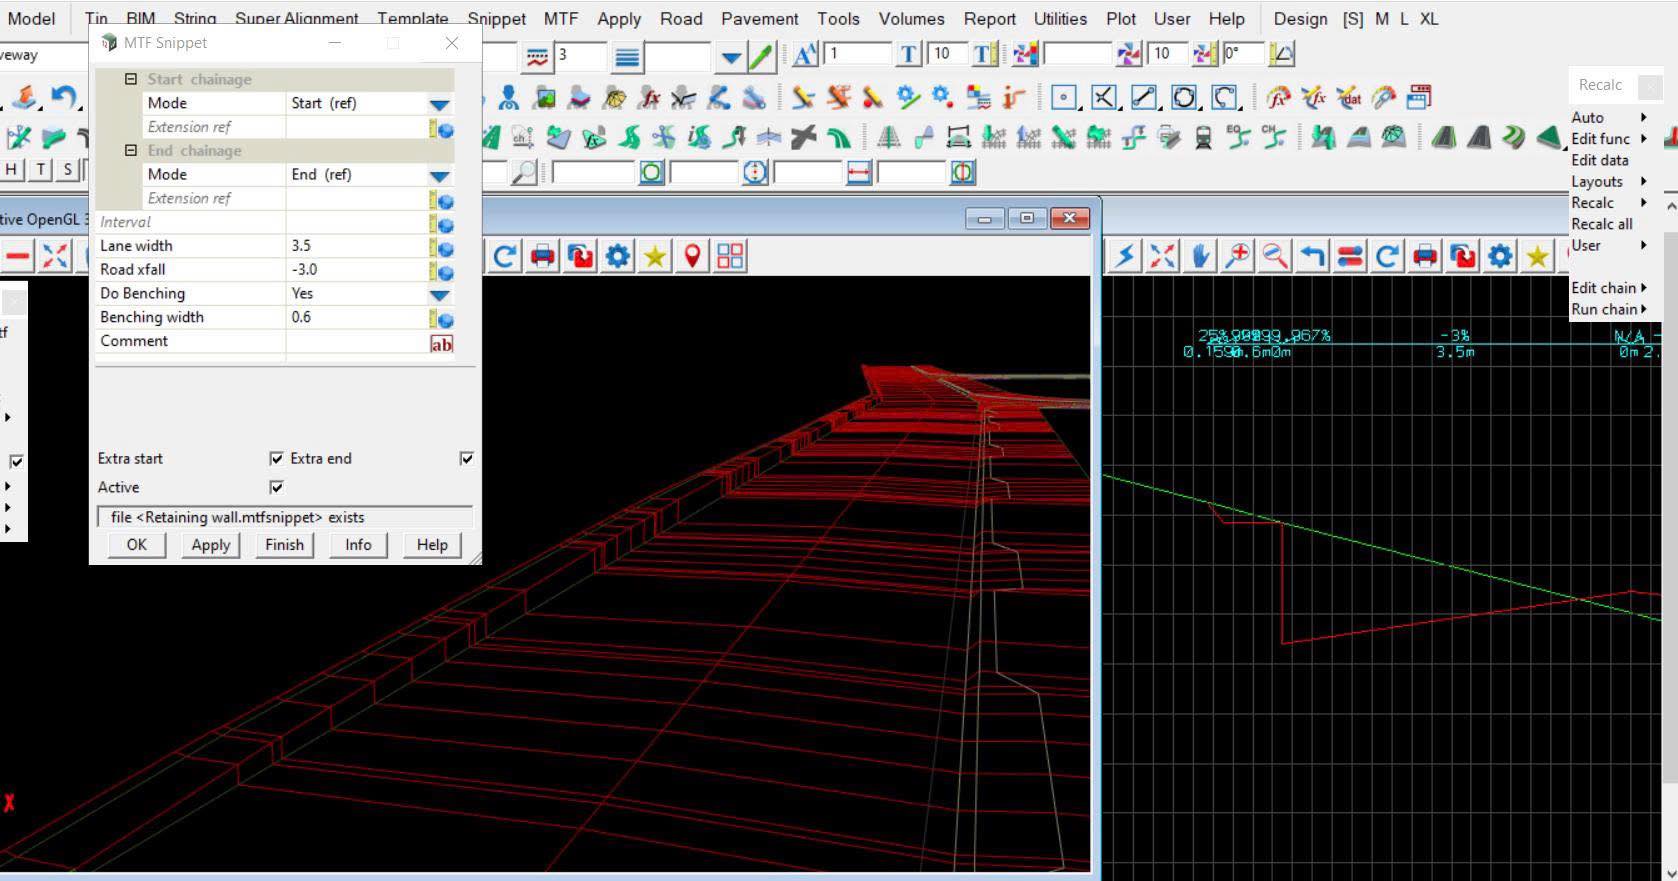Click Apply in the MTF Snippet dialog
This screenshot has width=1678, height=881.
pyautogui.click(x=211, y=545)
